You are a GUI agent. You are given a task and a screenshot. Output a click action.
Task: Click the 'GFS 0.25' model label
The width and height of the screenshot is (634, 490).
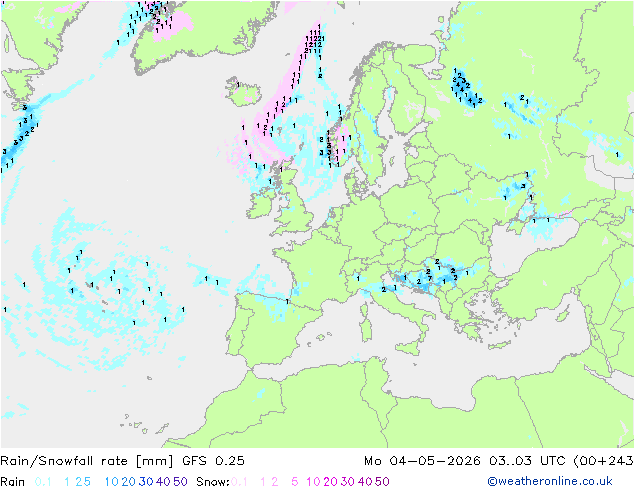coord(213,461)
